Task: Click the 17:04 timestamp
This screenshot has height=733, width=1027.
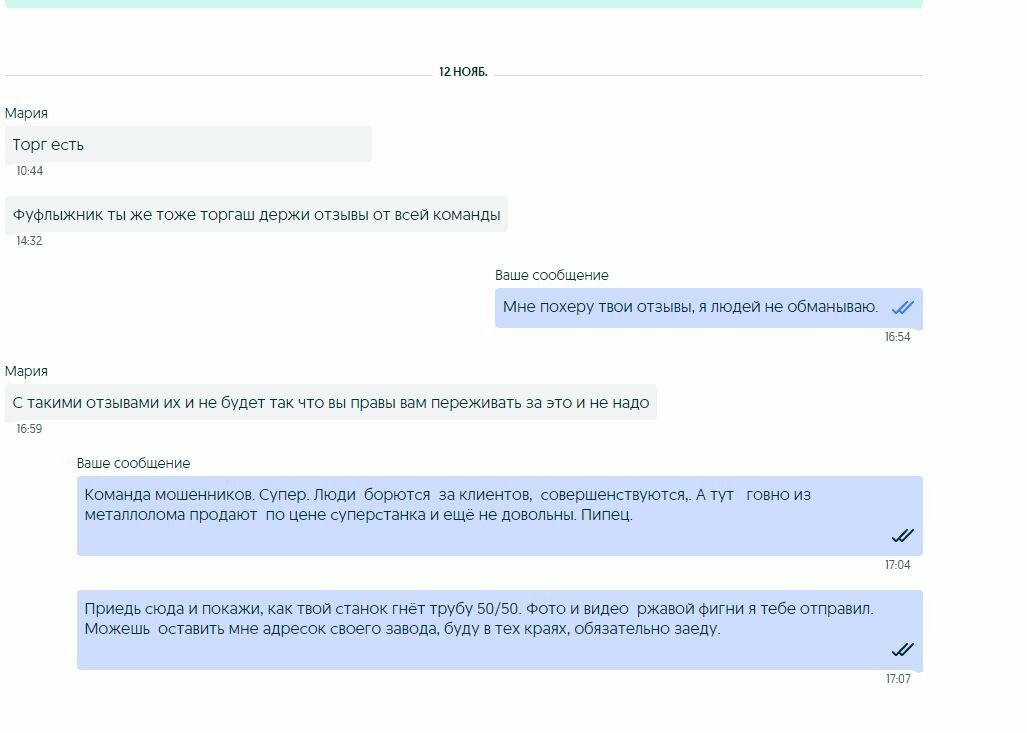Action: (897, 565)
